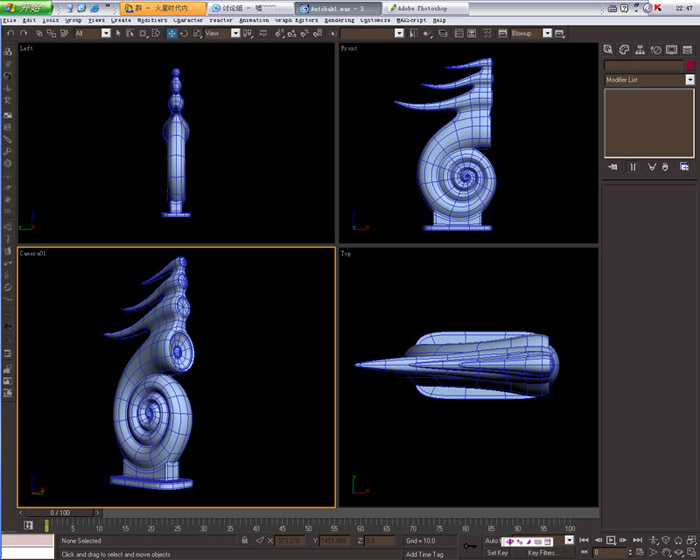Open the Display command panel tab
The height and width of the screenshot is (560, 700).
671,50
